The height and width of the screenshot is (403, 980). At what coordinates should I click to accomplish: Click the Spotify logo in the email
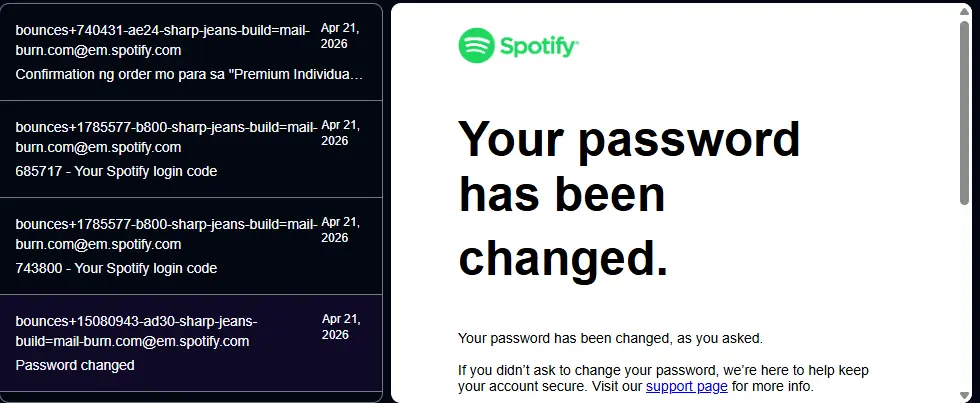pos(518,46)
